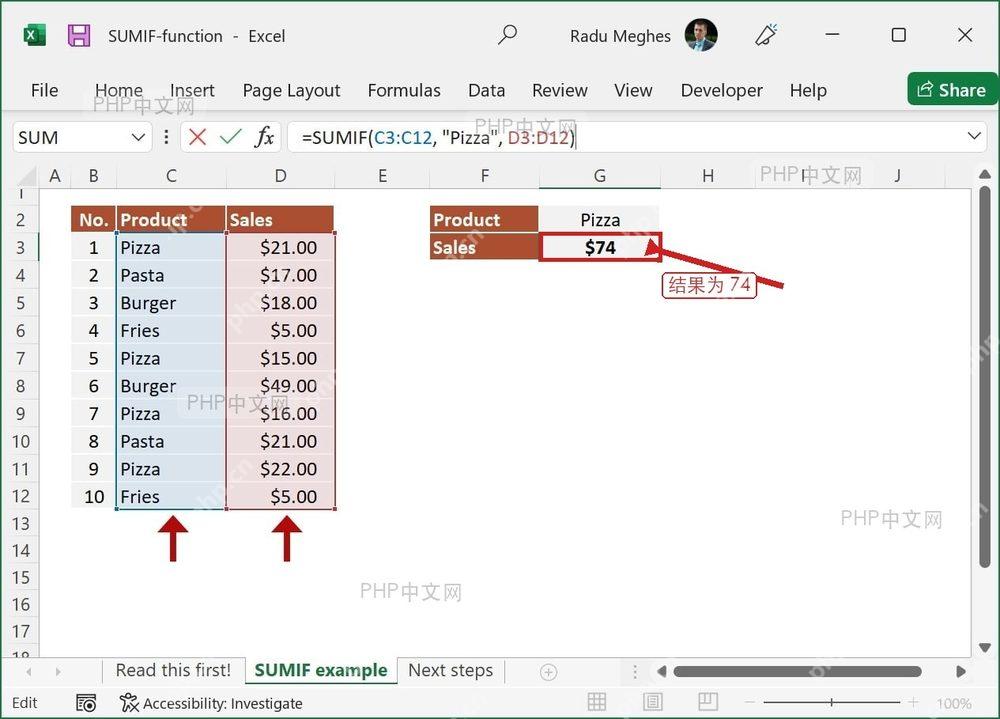Select column D header
The height and width of the screenshot is (719, 1000).
click(x=280, y=176)
